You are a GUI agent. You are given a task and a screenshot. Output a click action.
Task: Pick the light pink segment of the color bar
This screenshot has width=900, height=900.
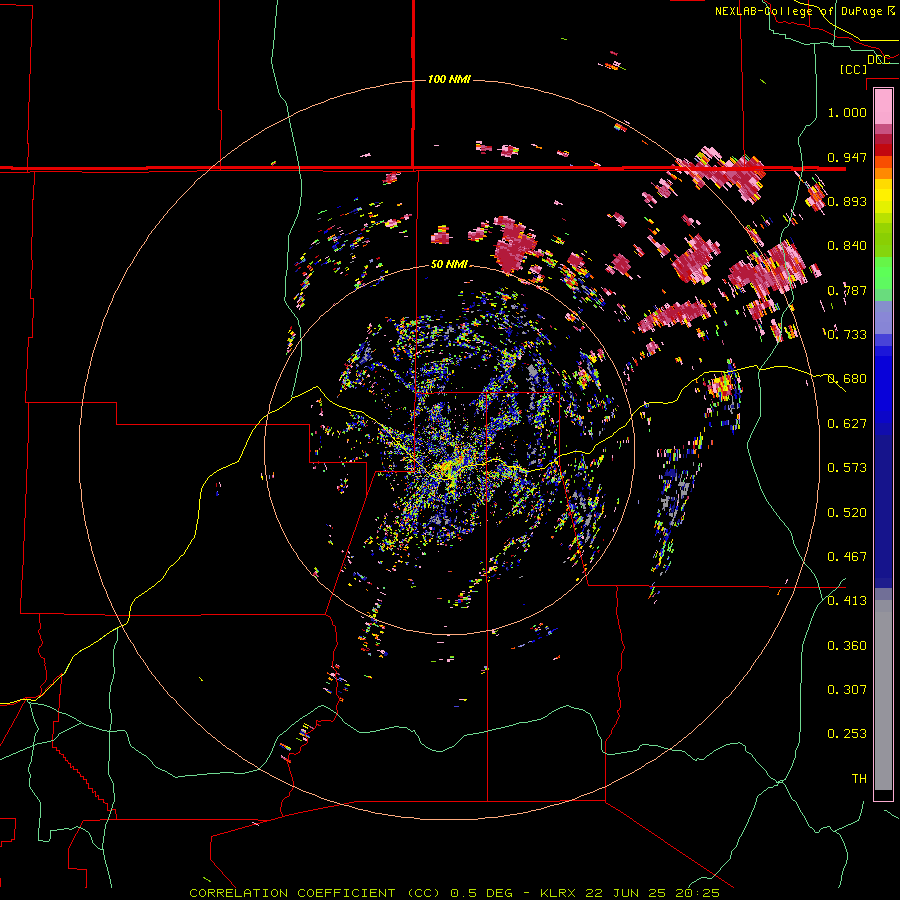(x=883, y=107)
